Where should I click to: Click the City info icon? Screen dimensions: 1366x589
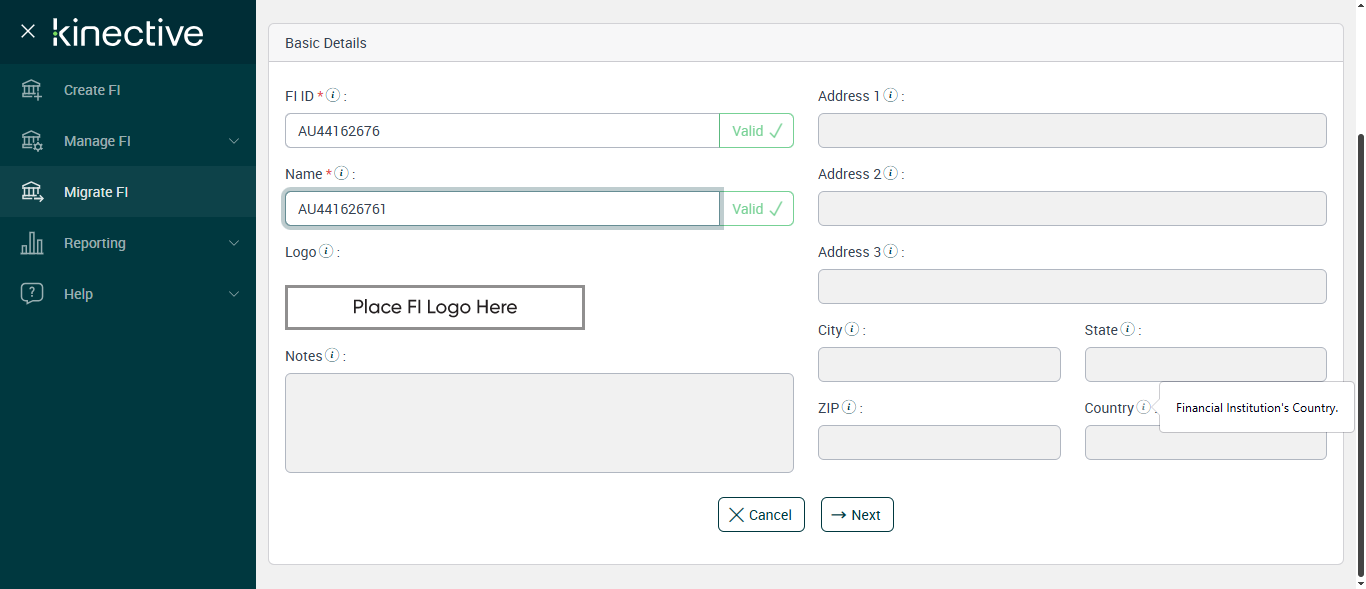tap(852, 330)
